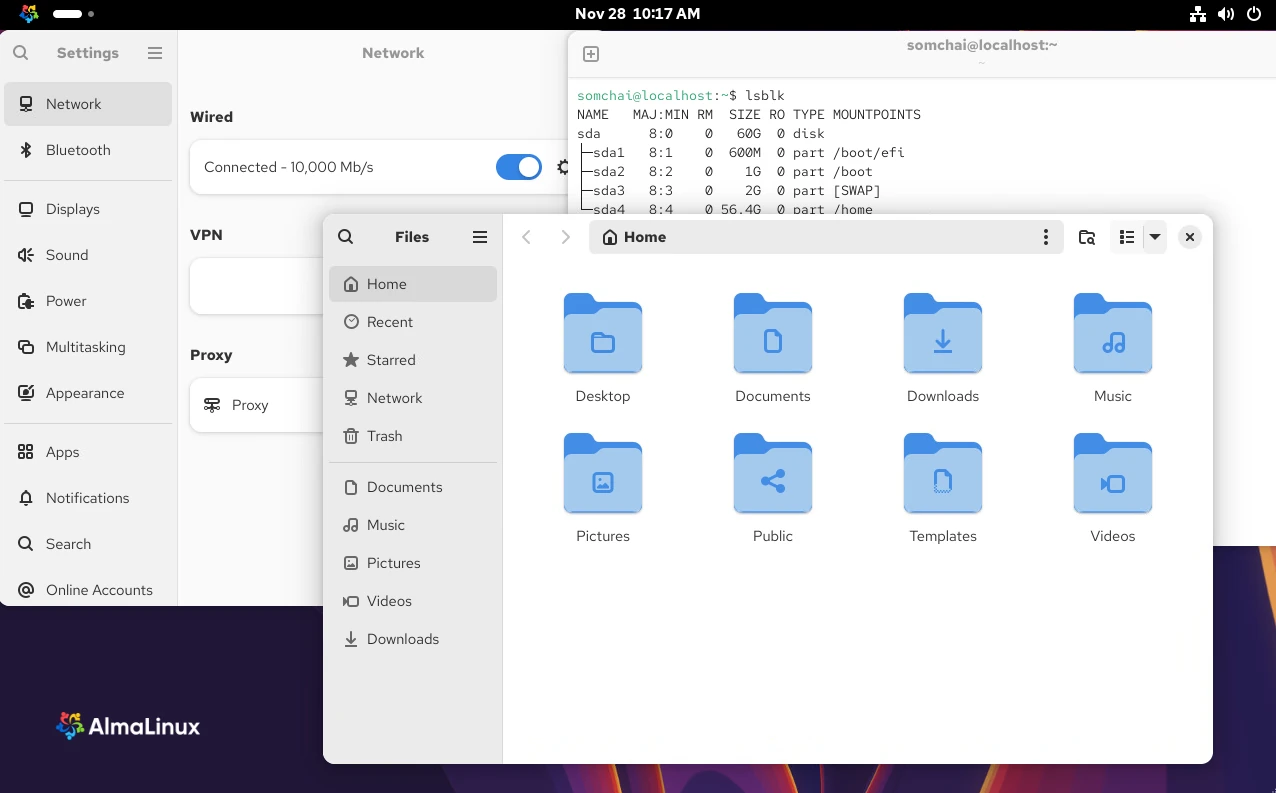Select Bluetooth in Settings sidebar
1276x793 pixels.
click(78, 150)
